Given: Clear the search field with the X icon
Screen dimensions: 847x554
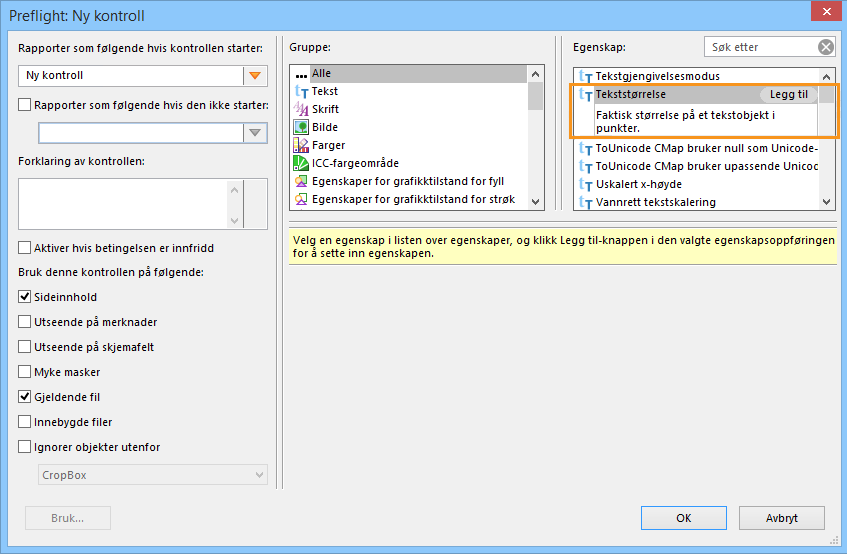Looking at the screenshot, I should [x=825, y=47].
